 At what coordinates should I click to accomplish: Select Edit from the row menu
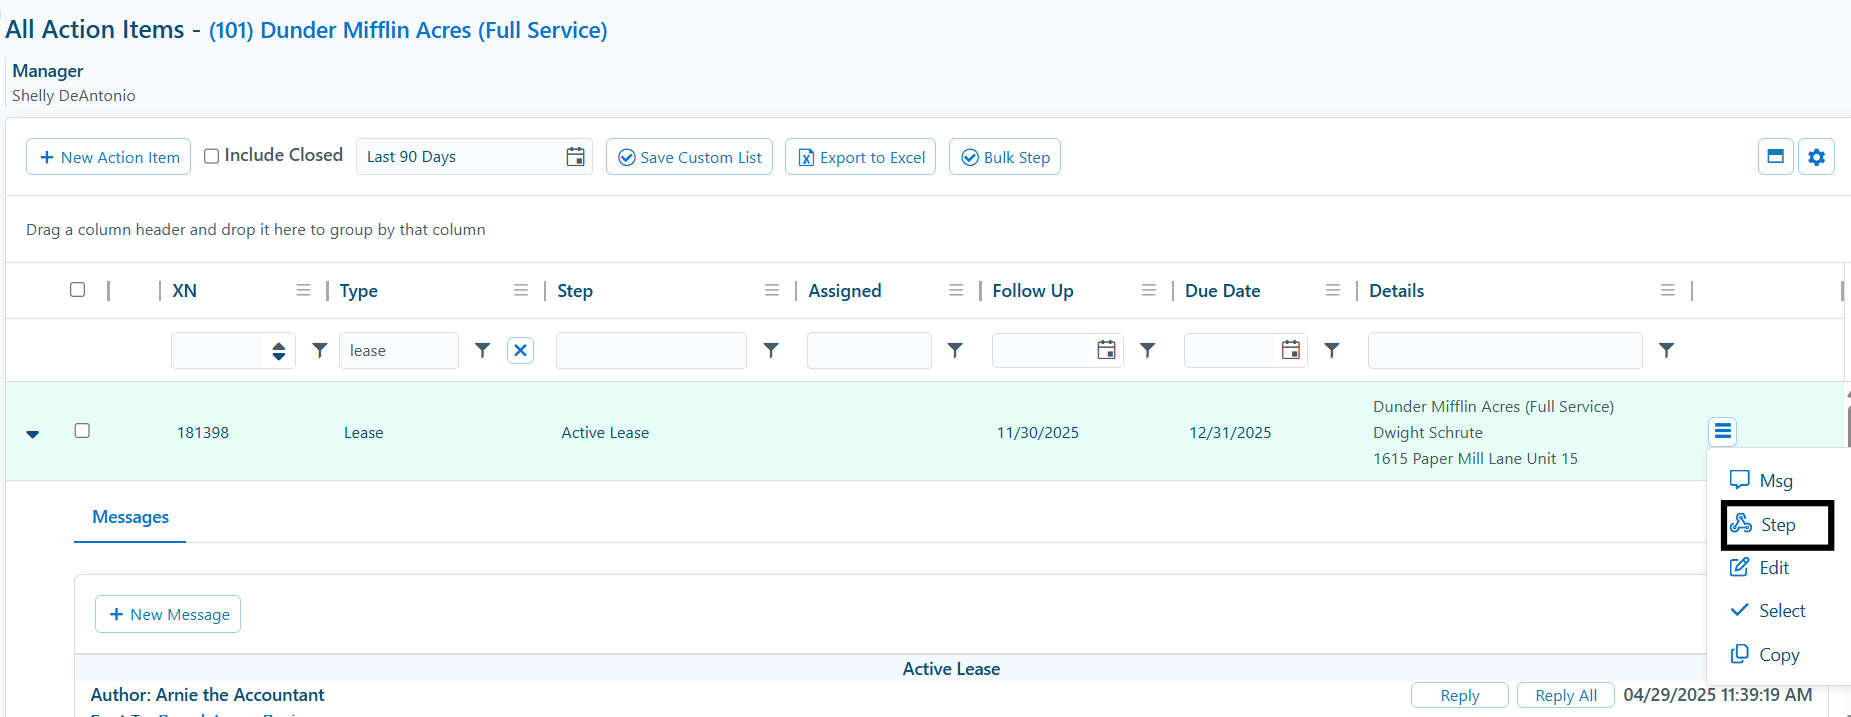point(1760,568)
